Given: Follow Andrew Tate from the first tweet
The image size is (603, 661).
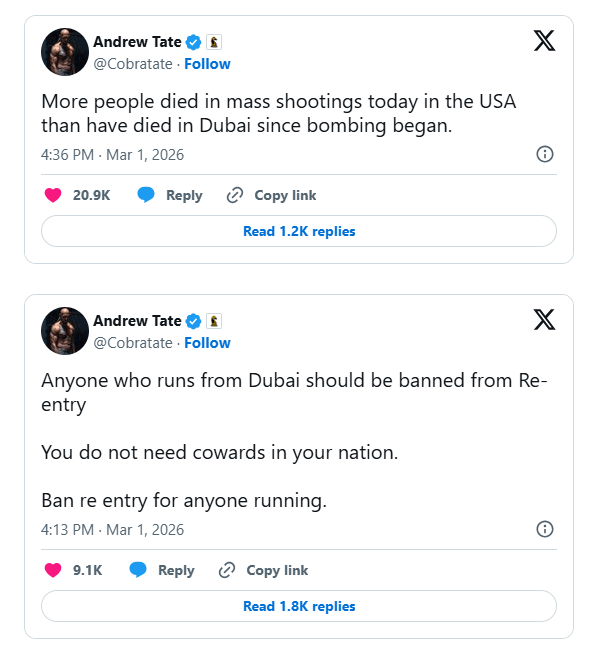Looking at the screenshot, I should tap(207, 63).
